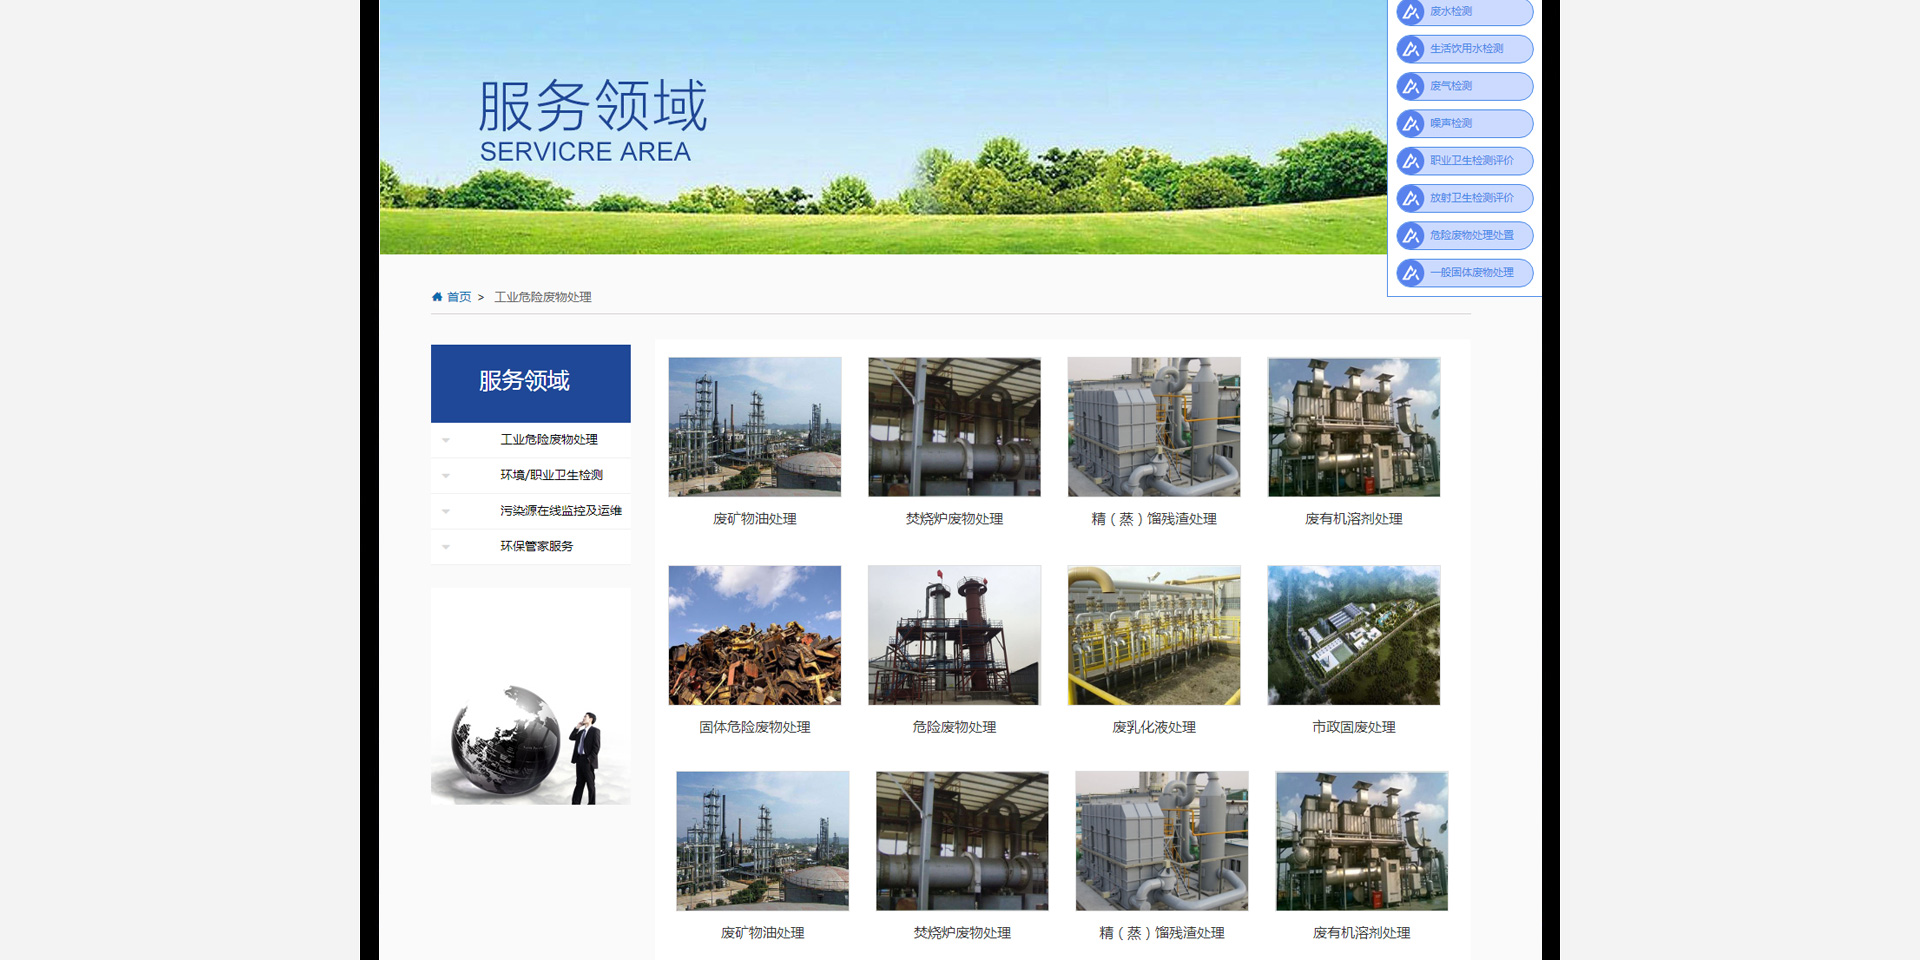Go to 首页 via breadcrumb link
Image resolution: width=1920 pixels, height=960 pixels.
pyautogui.click(x=459, y=297)
